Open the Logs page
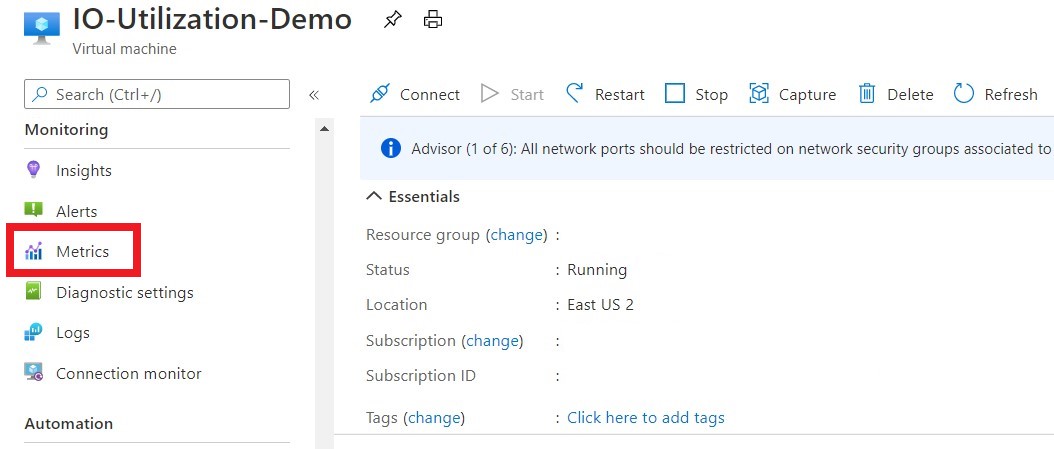 [72, 333]
